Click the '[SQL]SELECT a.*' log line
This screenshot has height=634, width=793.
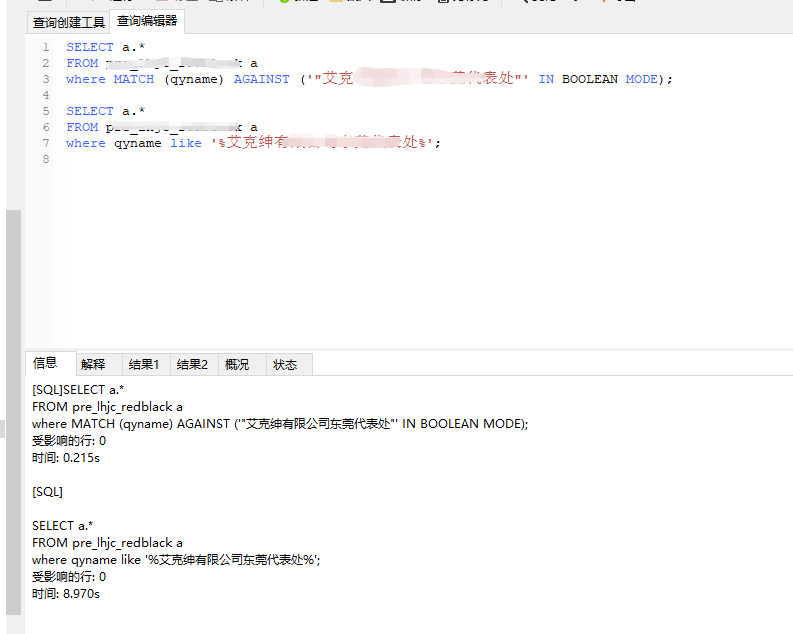(x=78, y=390)
